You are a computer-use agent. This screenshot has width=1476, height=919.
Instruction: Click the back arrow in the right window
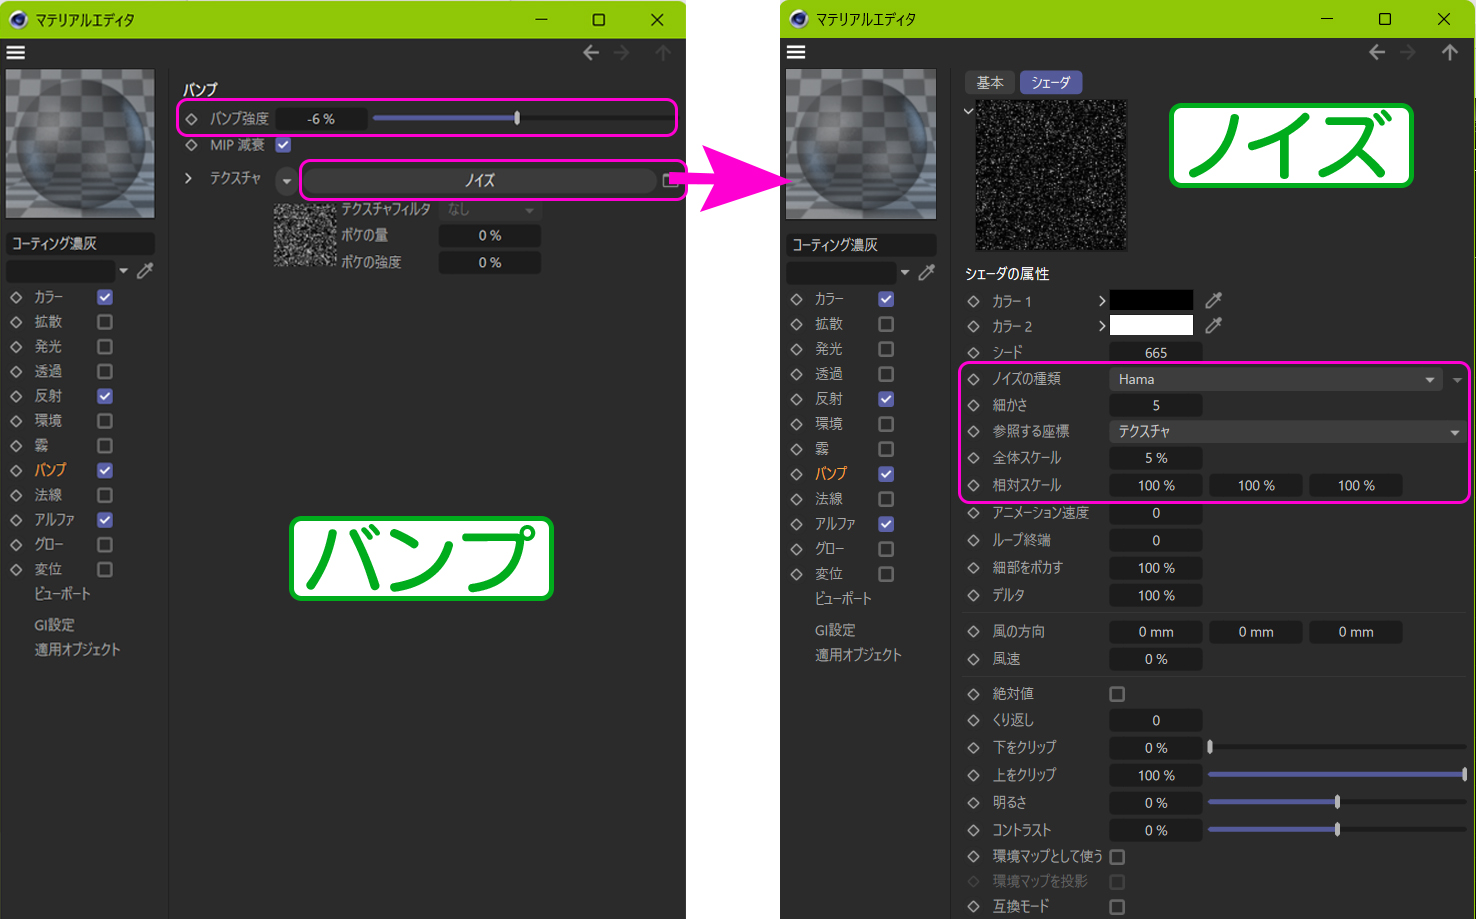pyautogui.click(x=1377, y=53)
